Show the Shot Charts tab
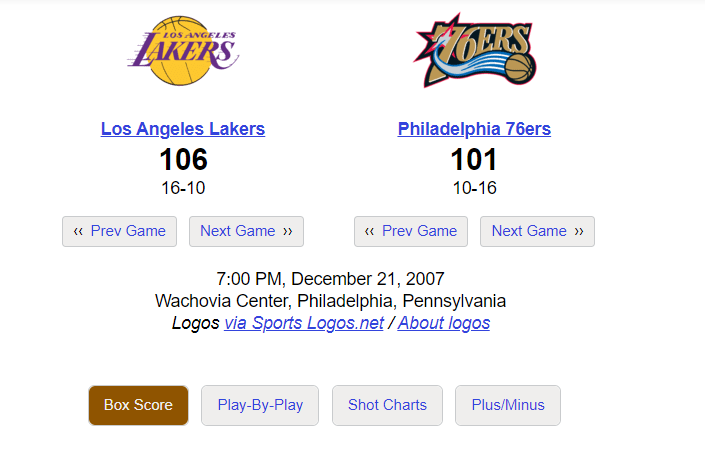This screenshot has width=705, height=452. point(387,405)
